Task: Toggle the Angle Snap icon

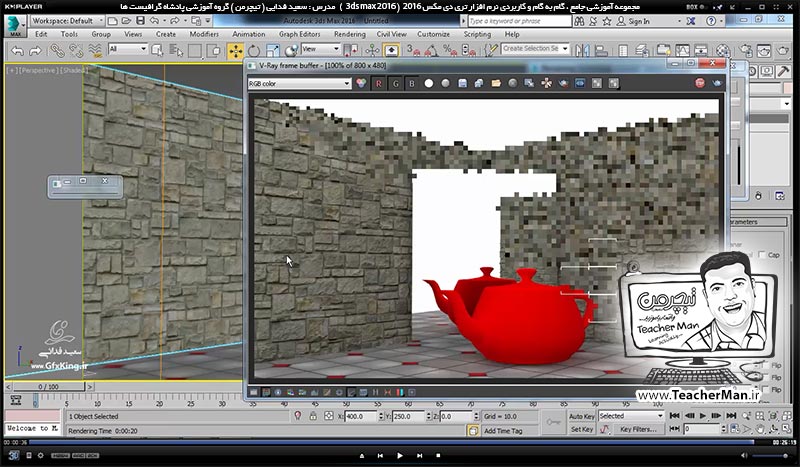Action: [x=431, y=50]
